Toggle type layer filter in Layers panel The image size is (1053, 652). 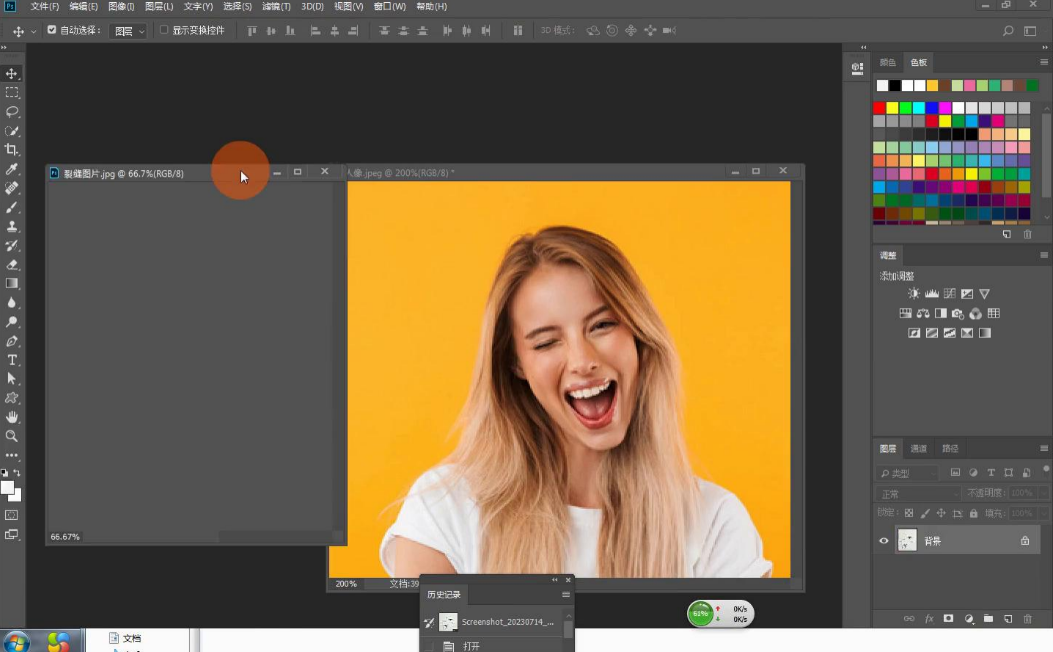[x=991, y=473]
